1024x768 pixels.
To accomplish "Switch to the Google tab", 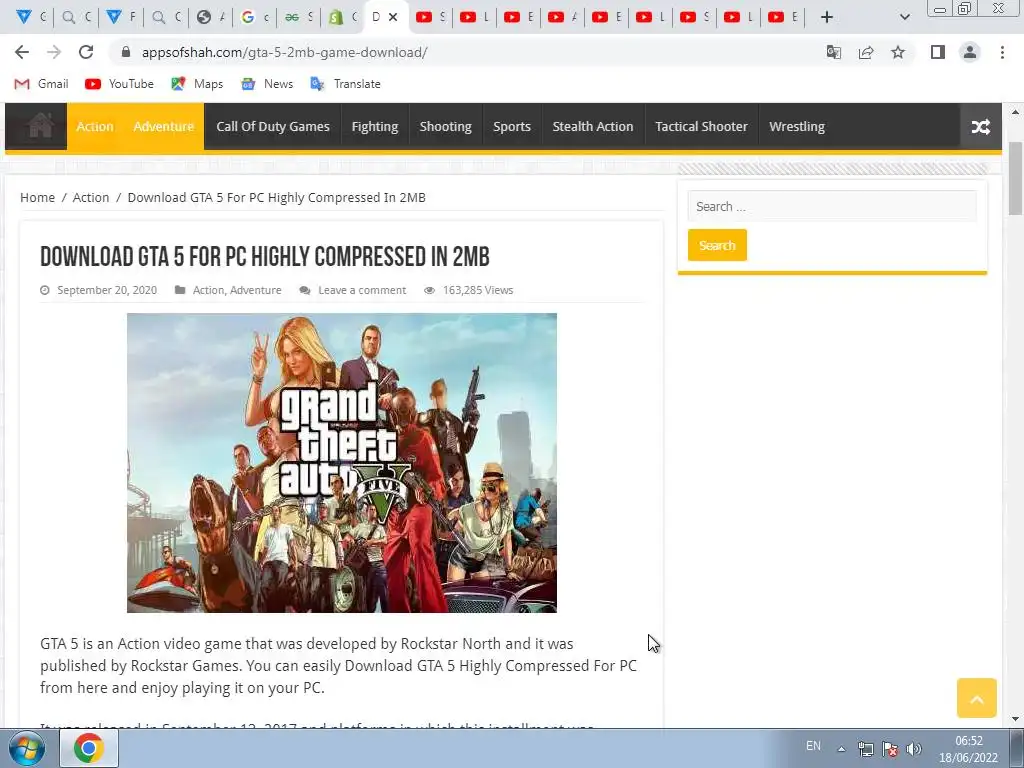I will (254, 17).
